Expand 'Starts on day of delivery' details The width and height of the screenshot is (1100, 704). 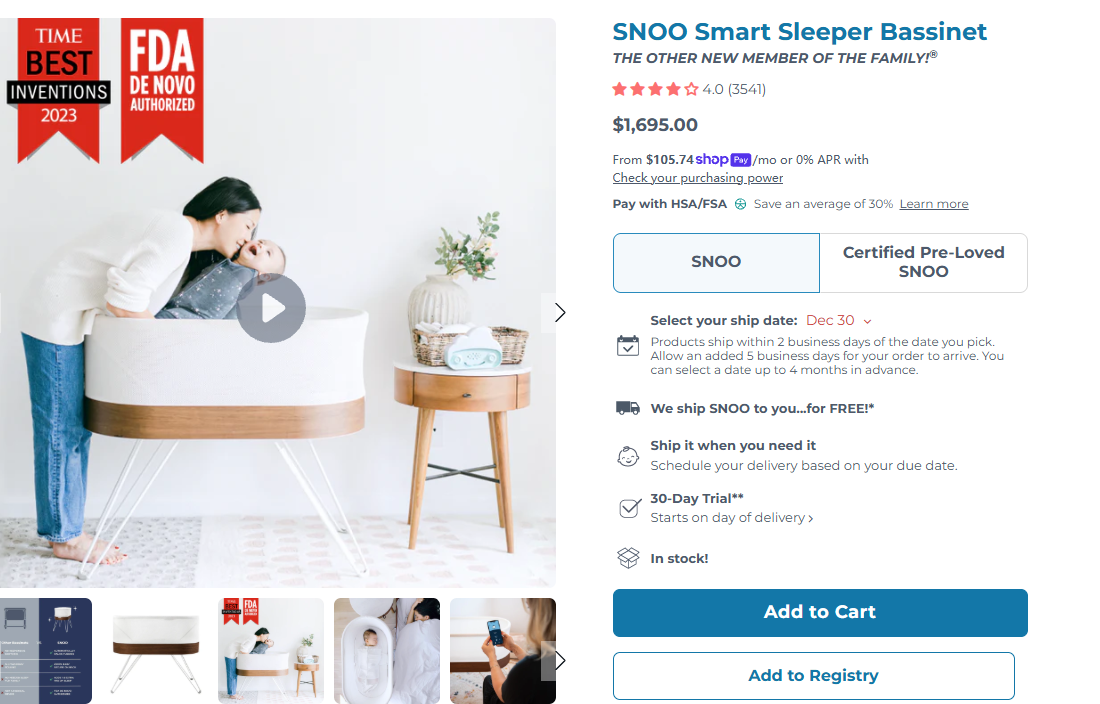click(x=732, y=517)
